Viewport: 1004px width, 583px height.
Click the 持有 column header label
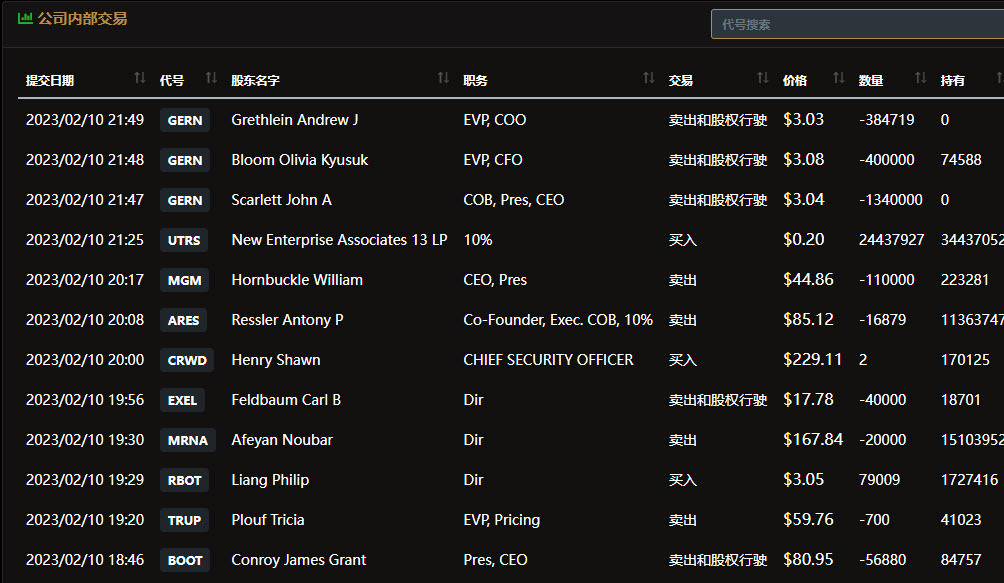(x=952, y=80)
